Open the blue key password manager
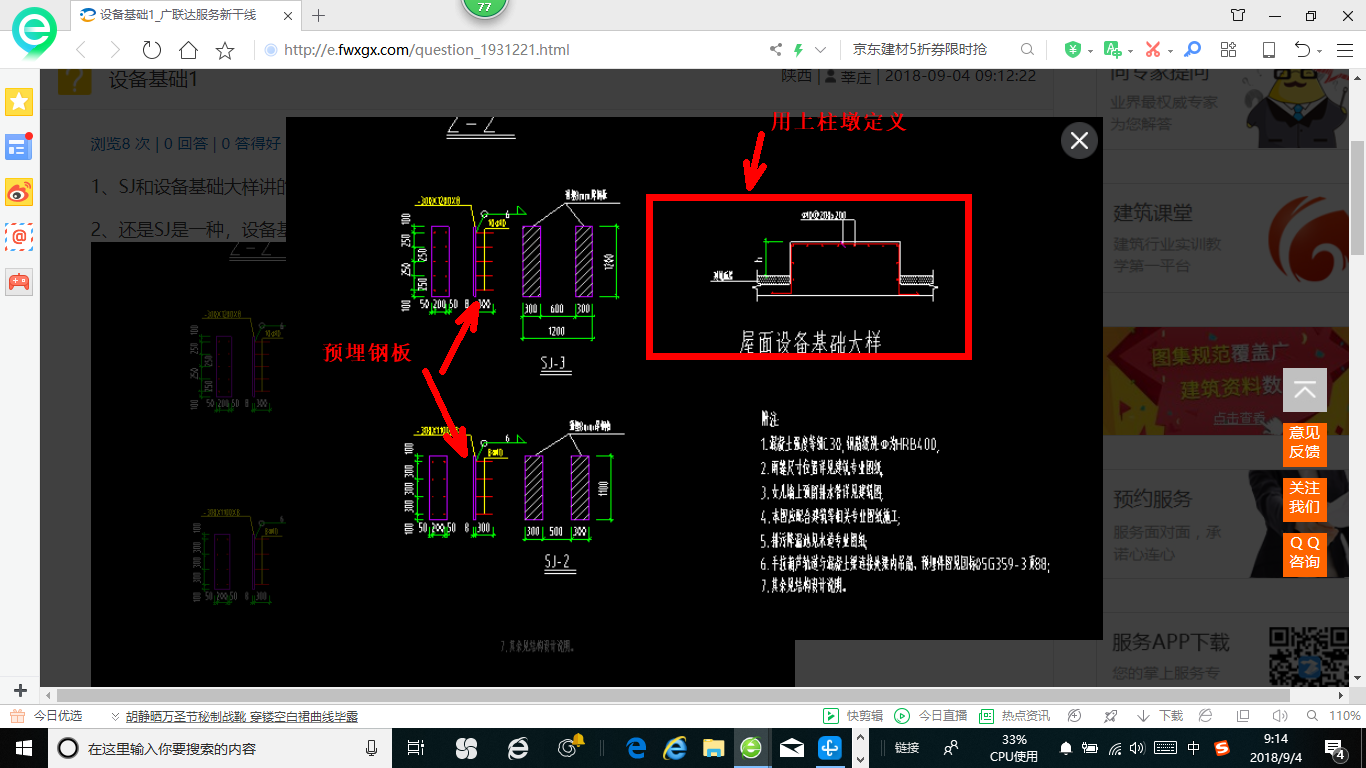The height and width of the screenshot is (768, 1366). pyautogui.click(x=1192, y=50)
